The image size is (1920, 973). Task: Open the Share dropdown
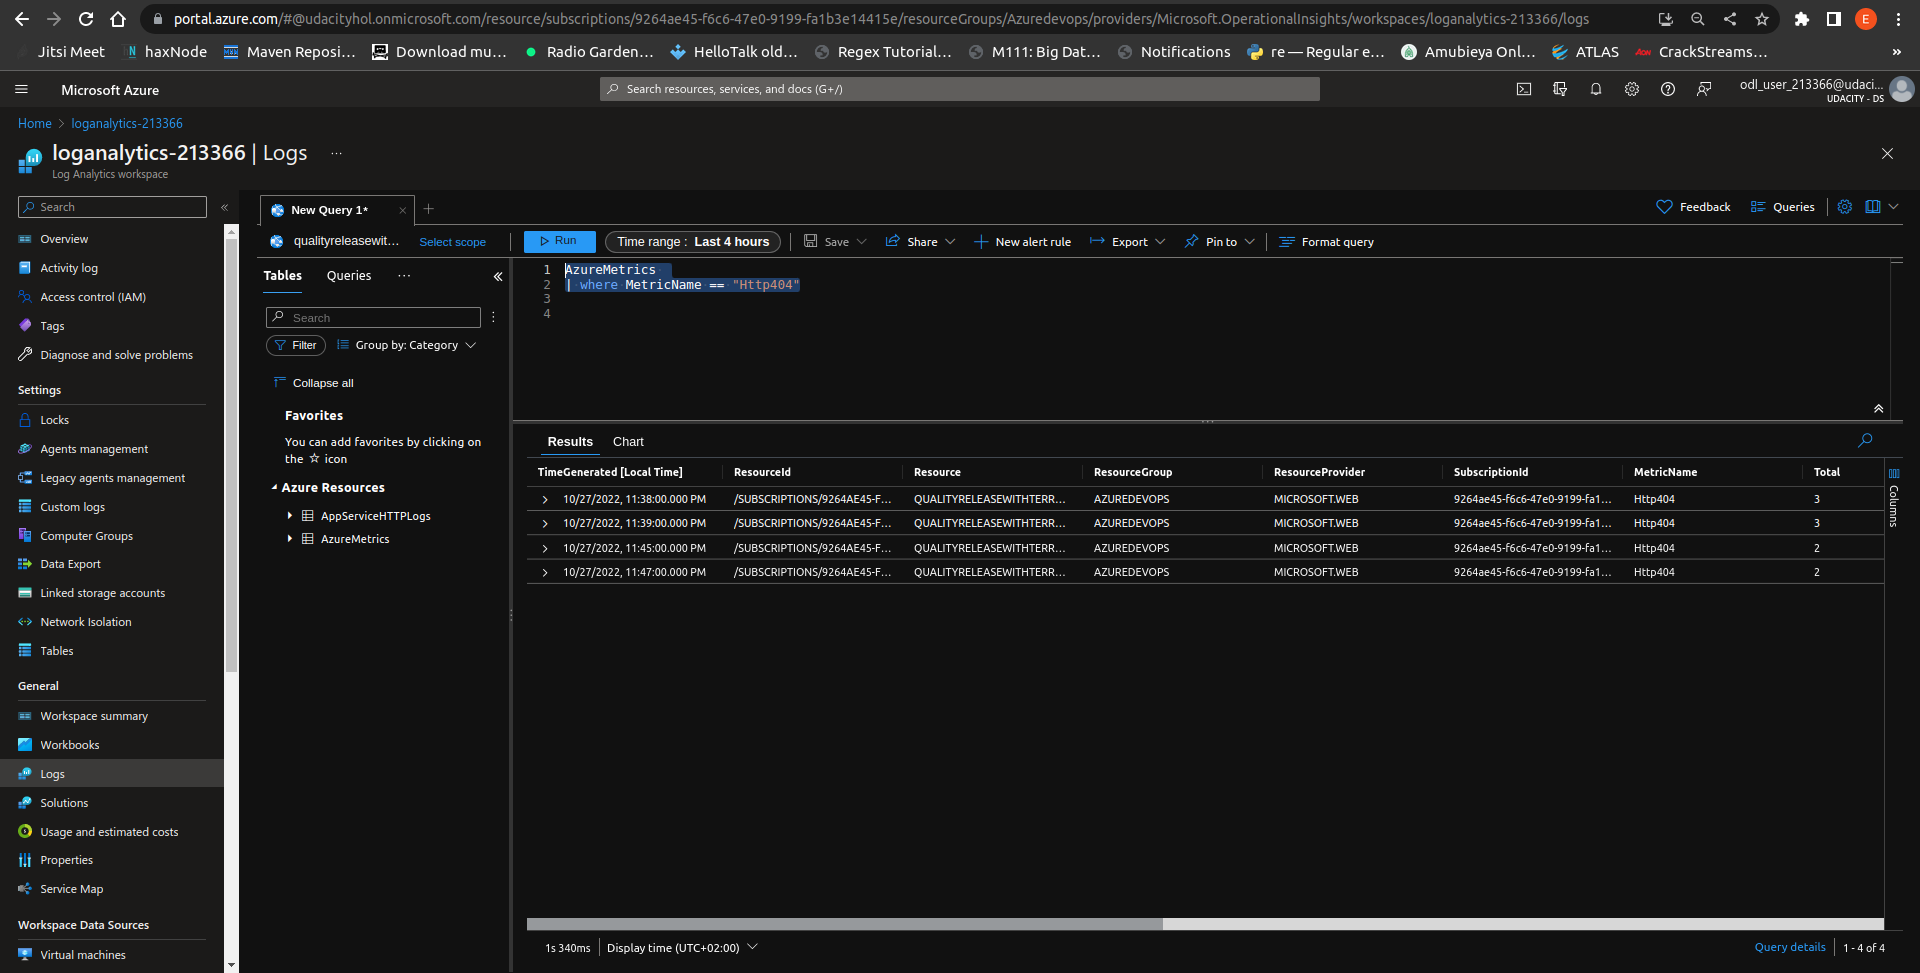pos(921,242)
